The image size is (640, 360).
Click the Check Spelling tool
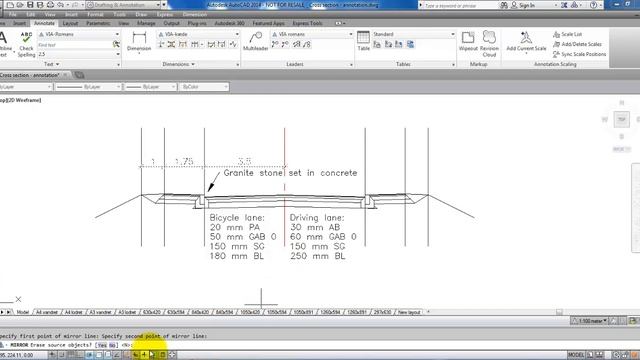coord(26,44)
